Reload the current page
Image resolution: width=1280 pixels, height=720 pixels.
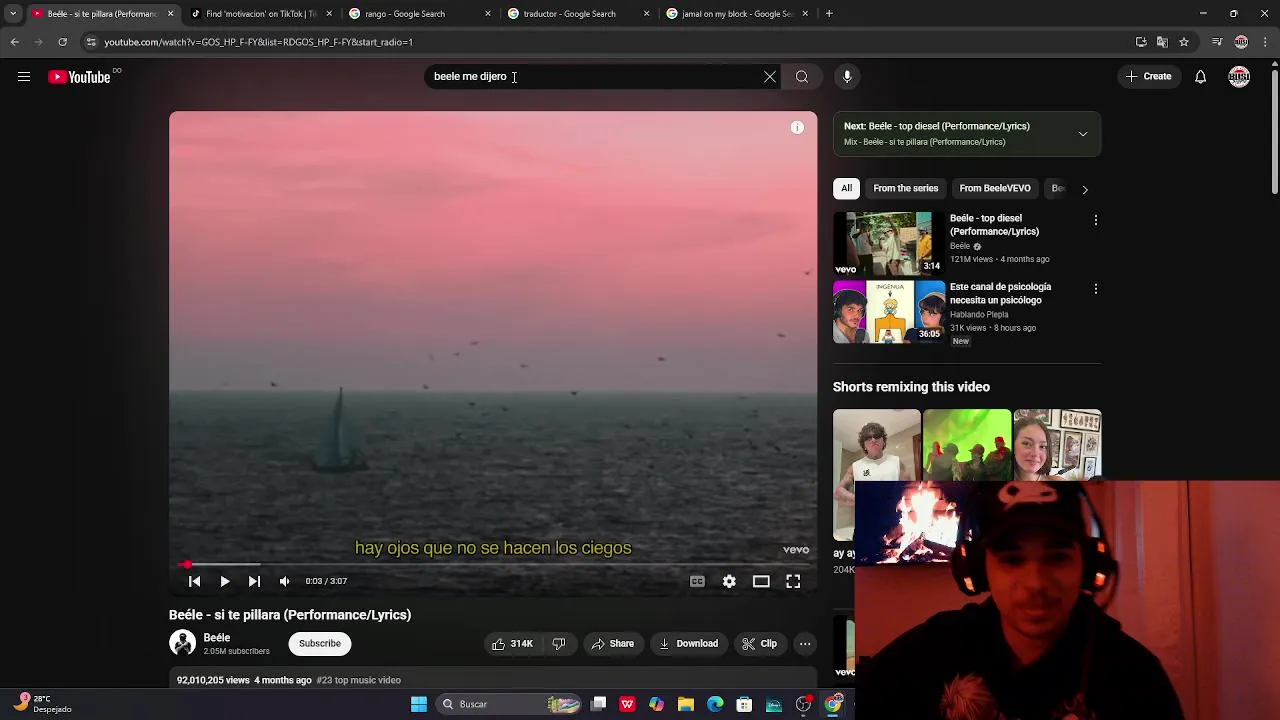tap(62, 42)
